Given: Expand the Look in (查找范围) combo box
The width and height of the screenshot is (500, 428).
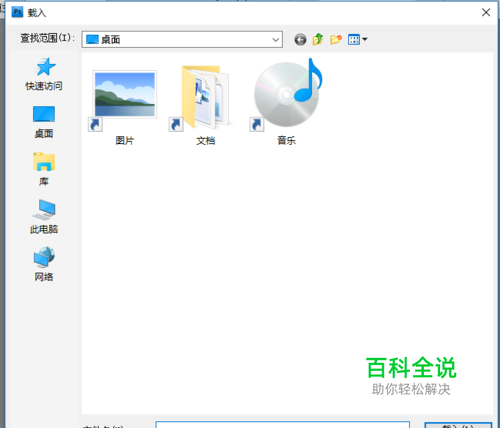Looking at the screenshot, I should point(182,39).
